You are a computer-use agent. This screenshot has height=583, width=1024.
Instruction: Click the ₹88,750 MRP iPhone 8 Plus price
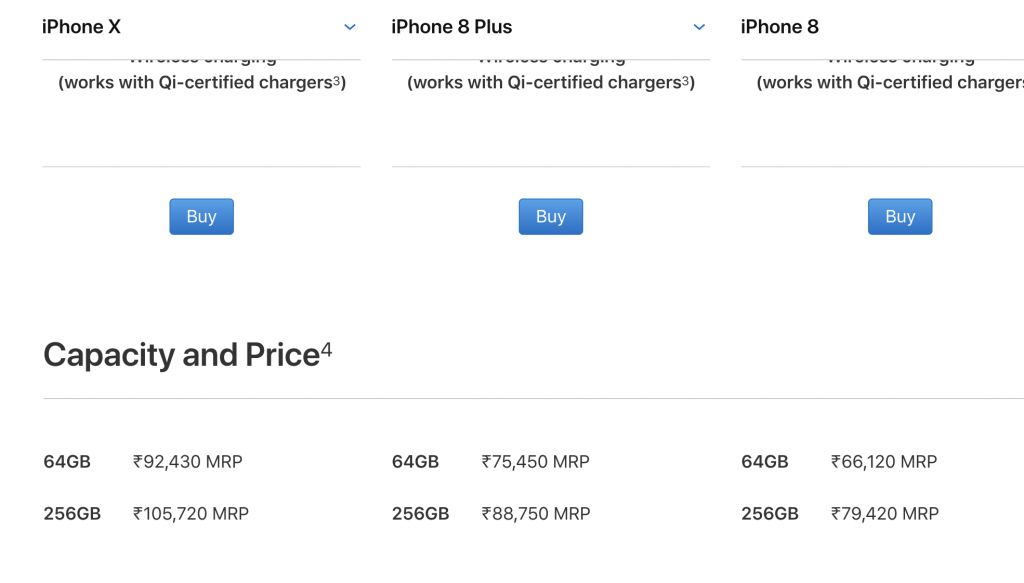[536, 514]
